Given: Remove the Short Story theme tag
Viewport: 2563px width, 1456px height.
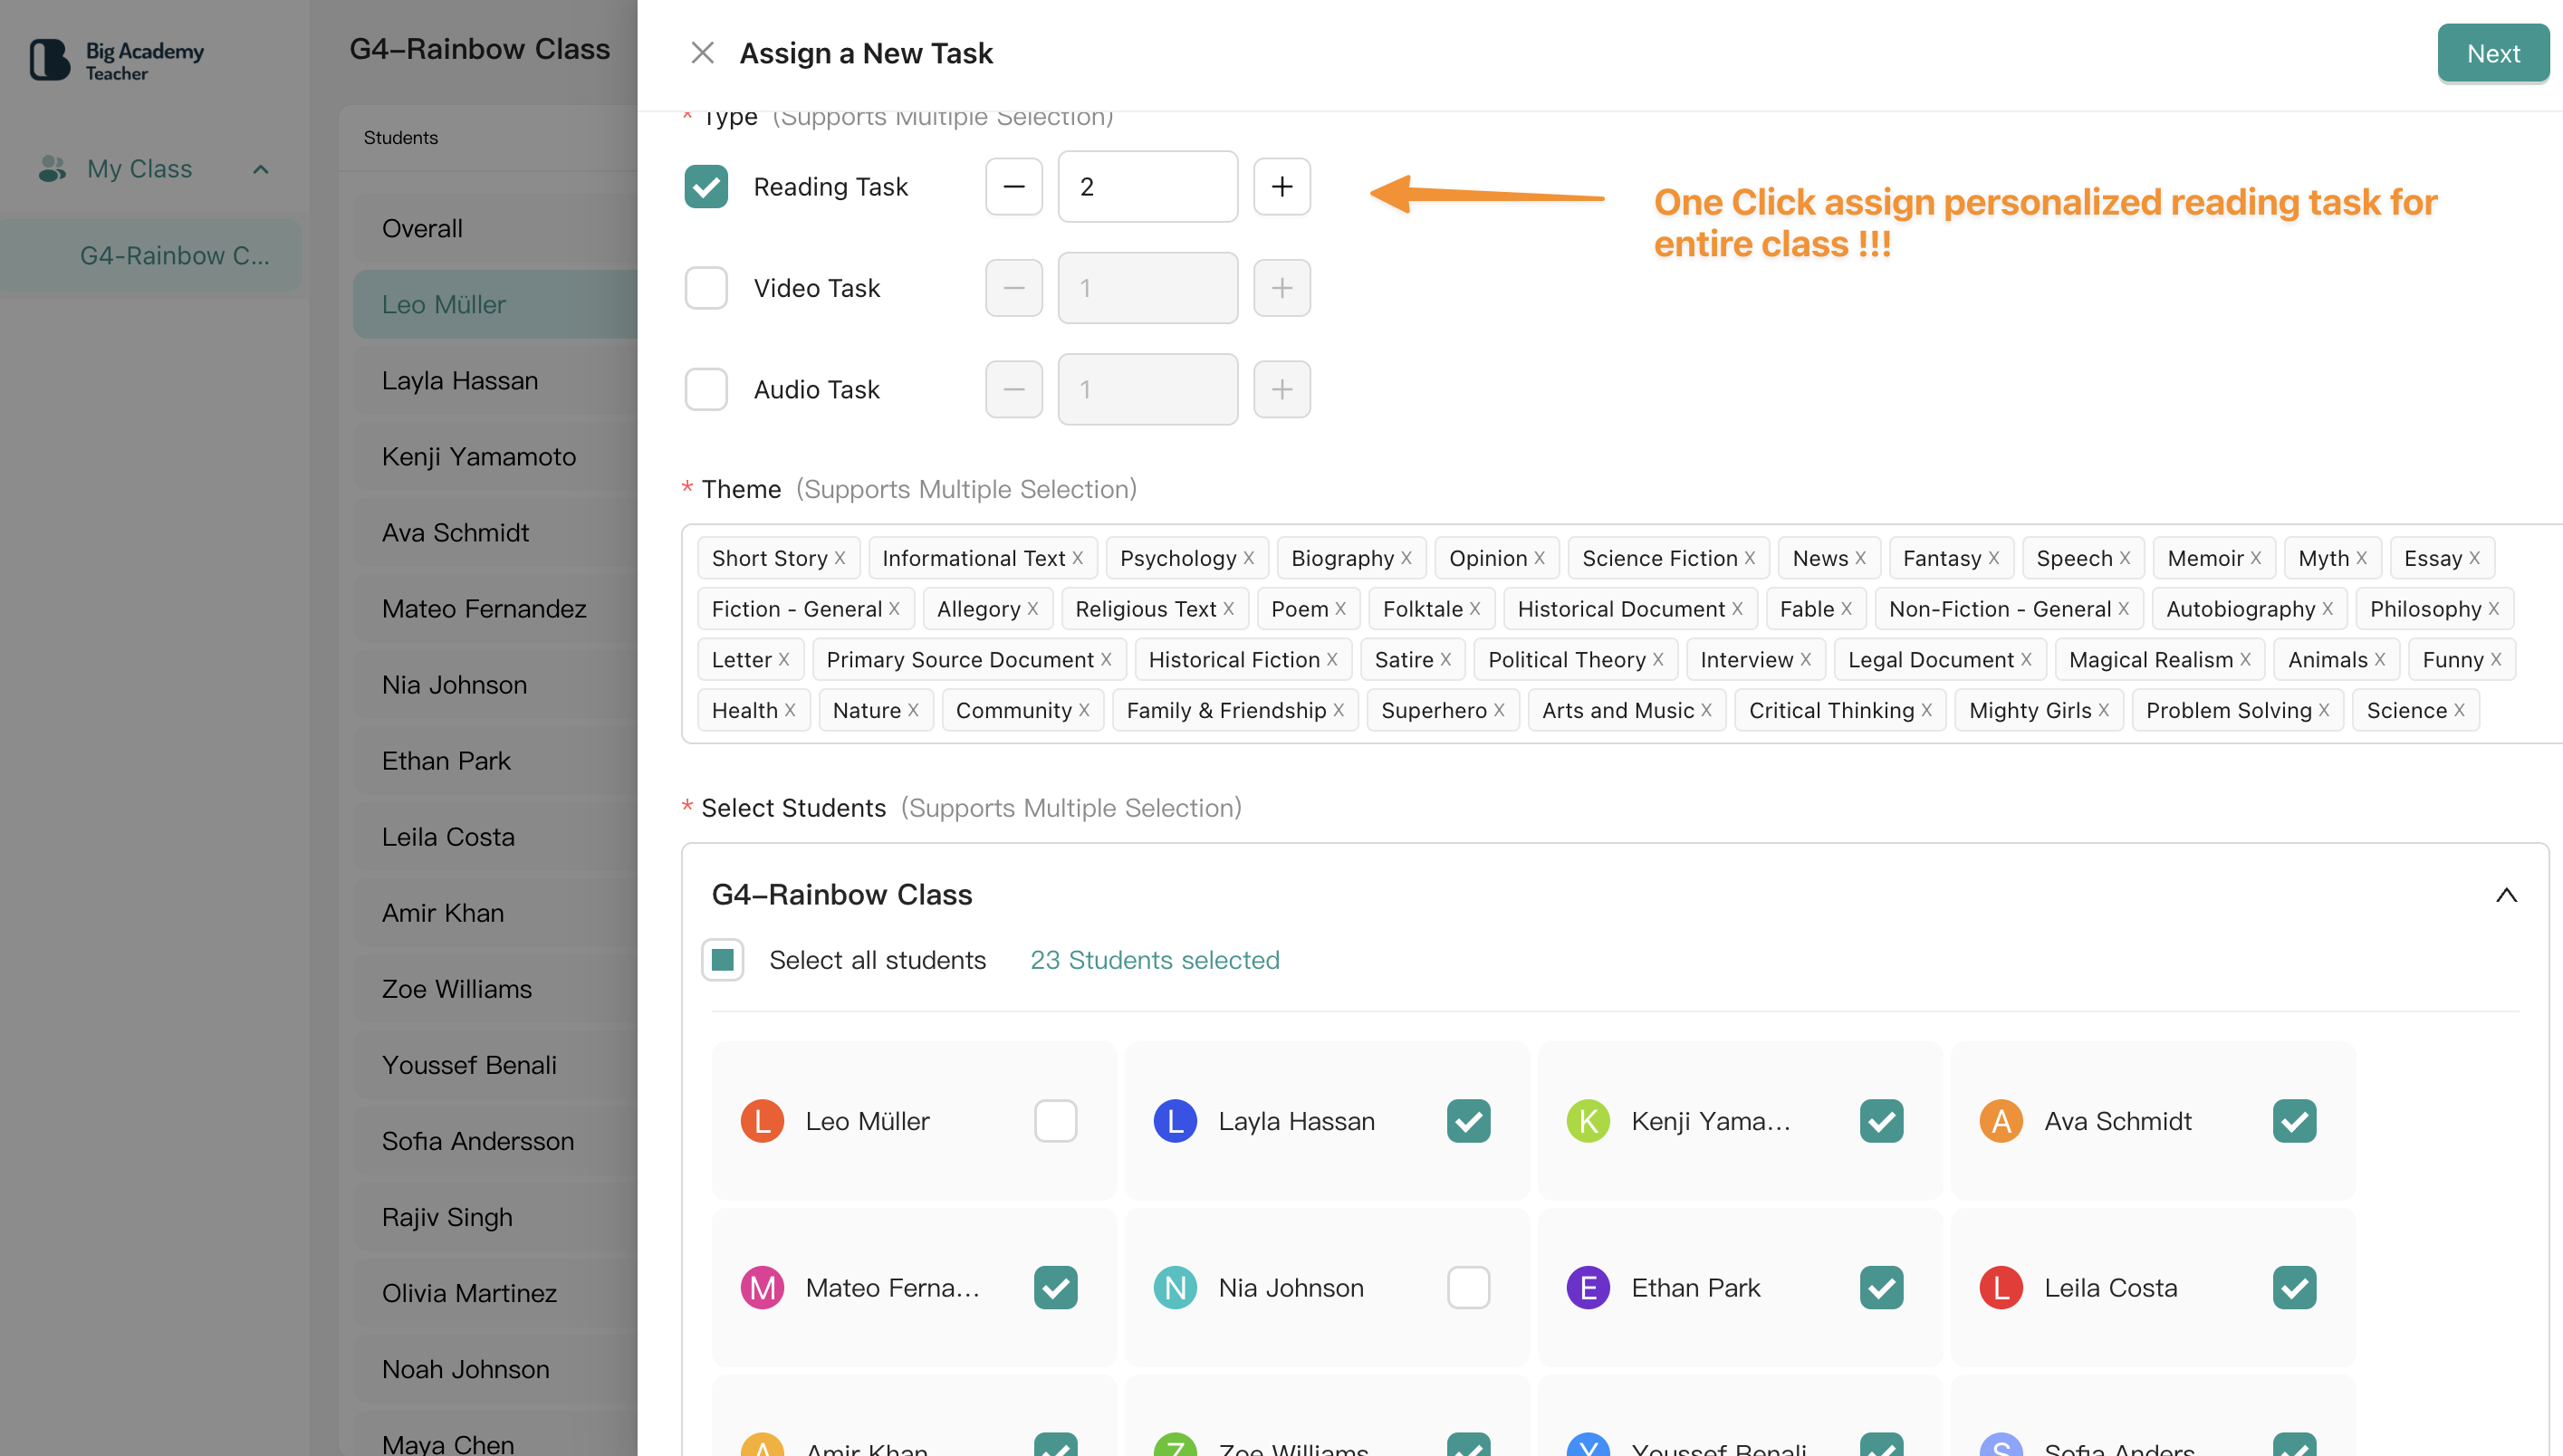Looking at the screenshot, I should pos(840,558).
